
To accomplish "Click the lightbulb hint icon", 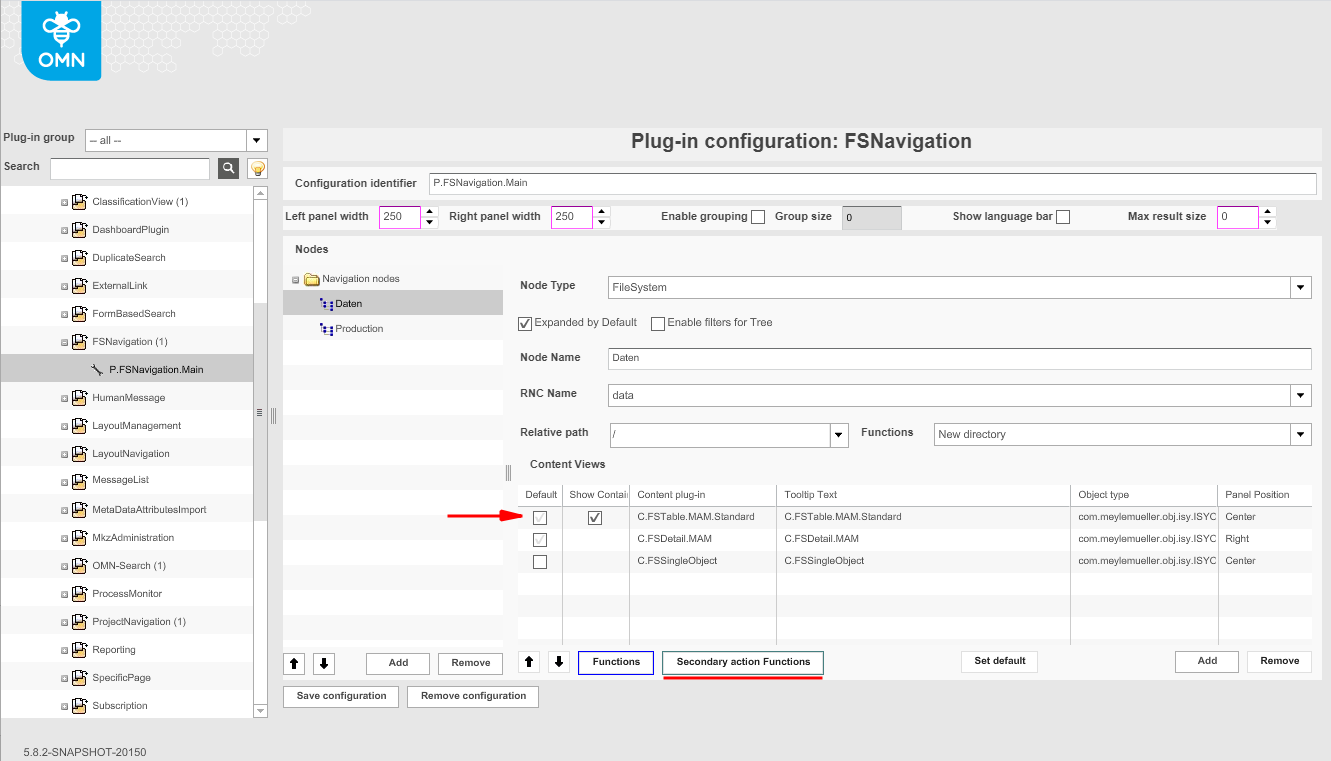I will (x=257, y=168).
